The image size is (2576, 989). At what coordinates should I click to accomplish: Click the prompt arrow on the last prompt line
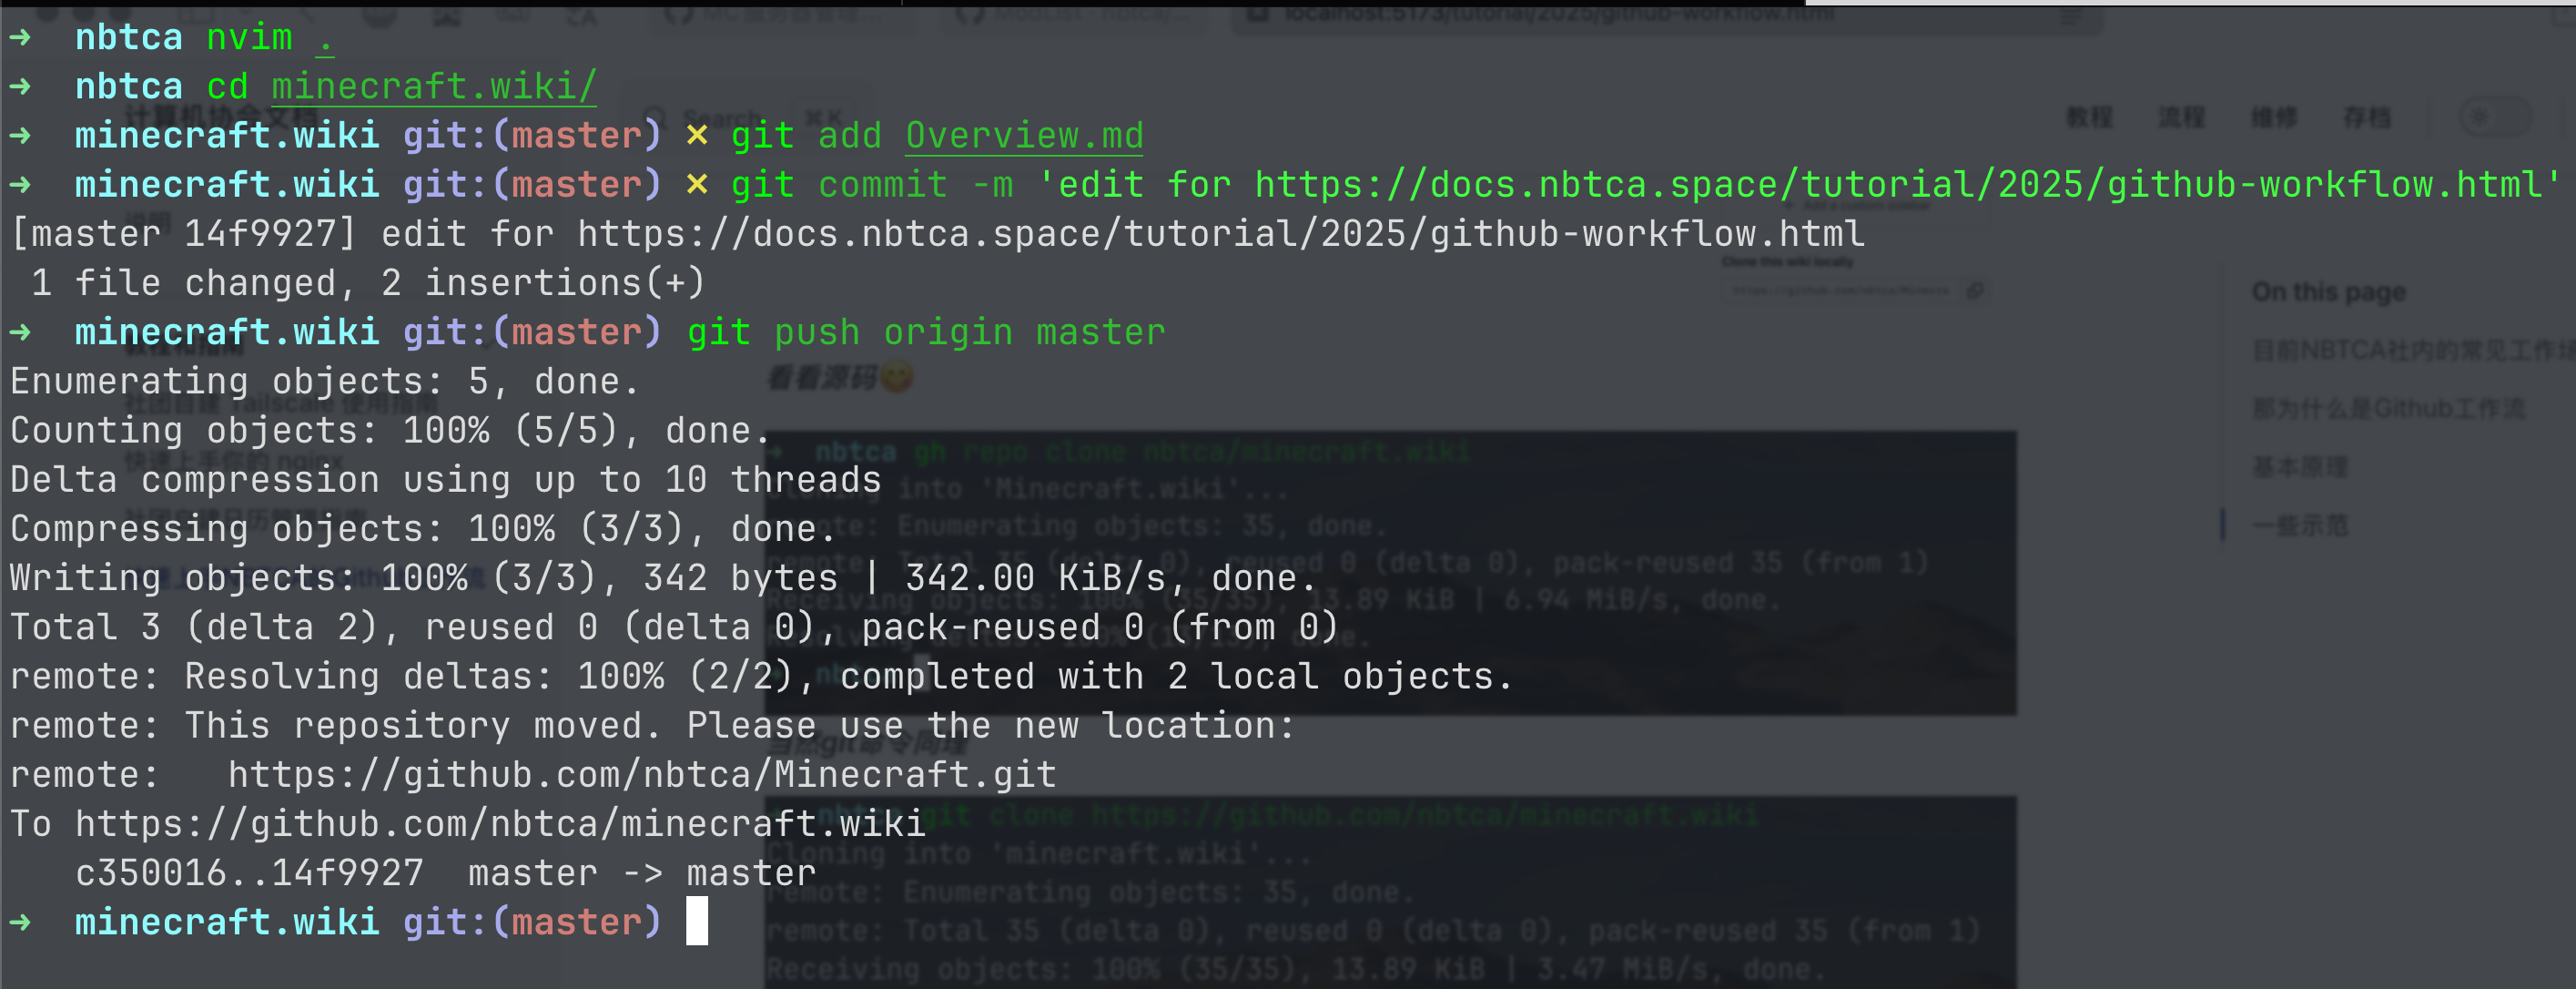20,922
